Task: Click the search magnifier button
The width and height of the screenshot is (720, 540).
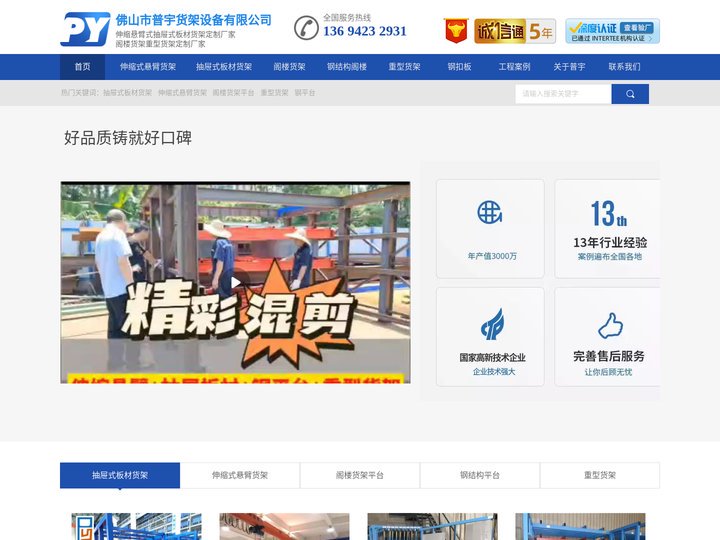Action: coord(630,94)
